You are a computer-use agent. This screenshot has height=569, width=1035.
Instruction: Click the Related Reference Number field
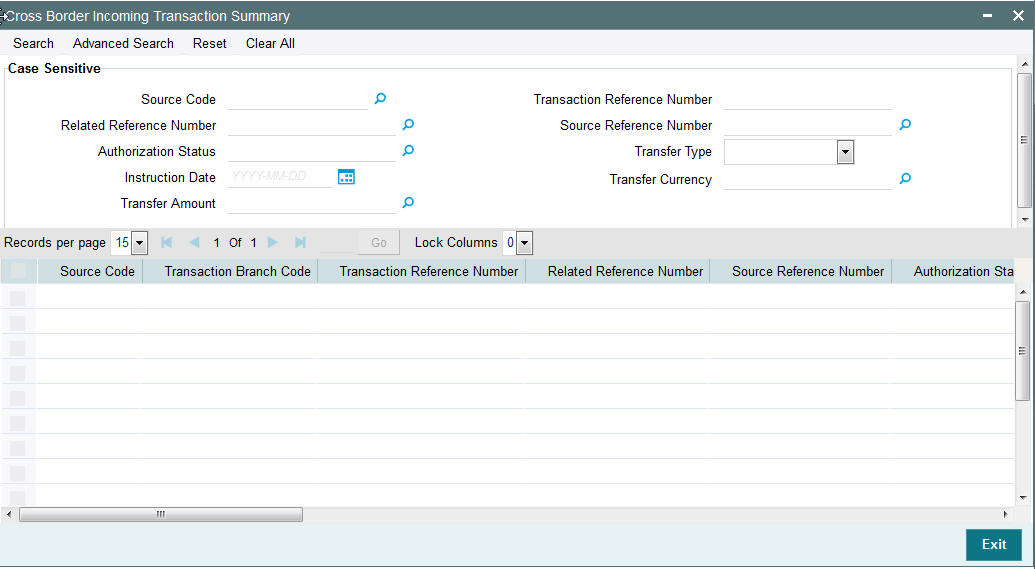tap(312, 125)
